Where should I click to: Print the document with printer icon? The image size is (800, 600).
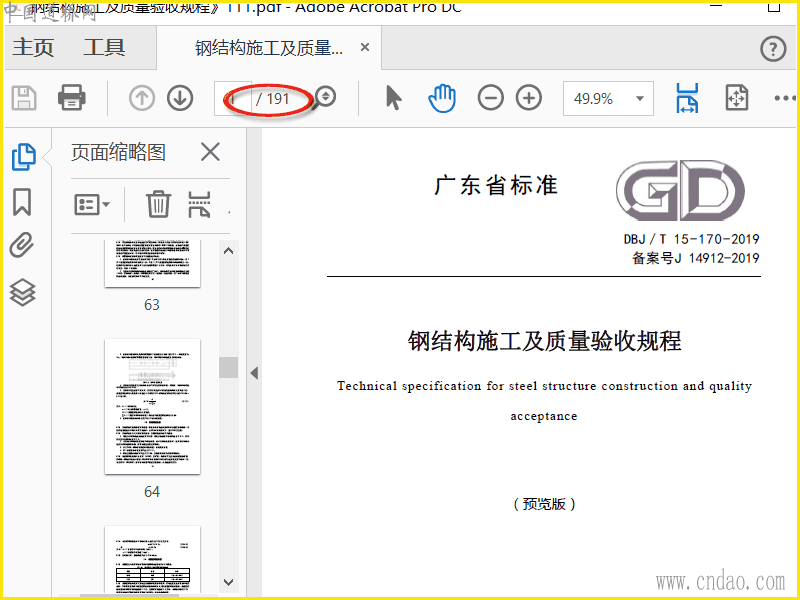tap(71, 97)
